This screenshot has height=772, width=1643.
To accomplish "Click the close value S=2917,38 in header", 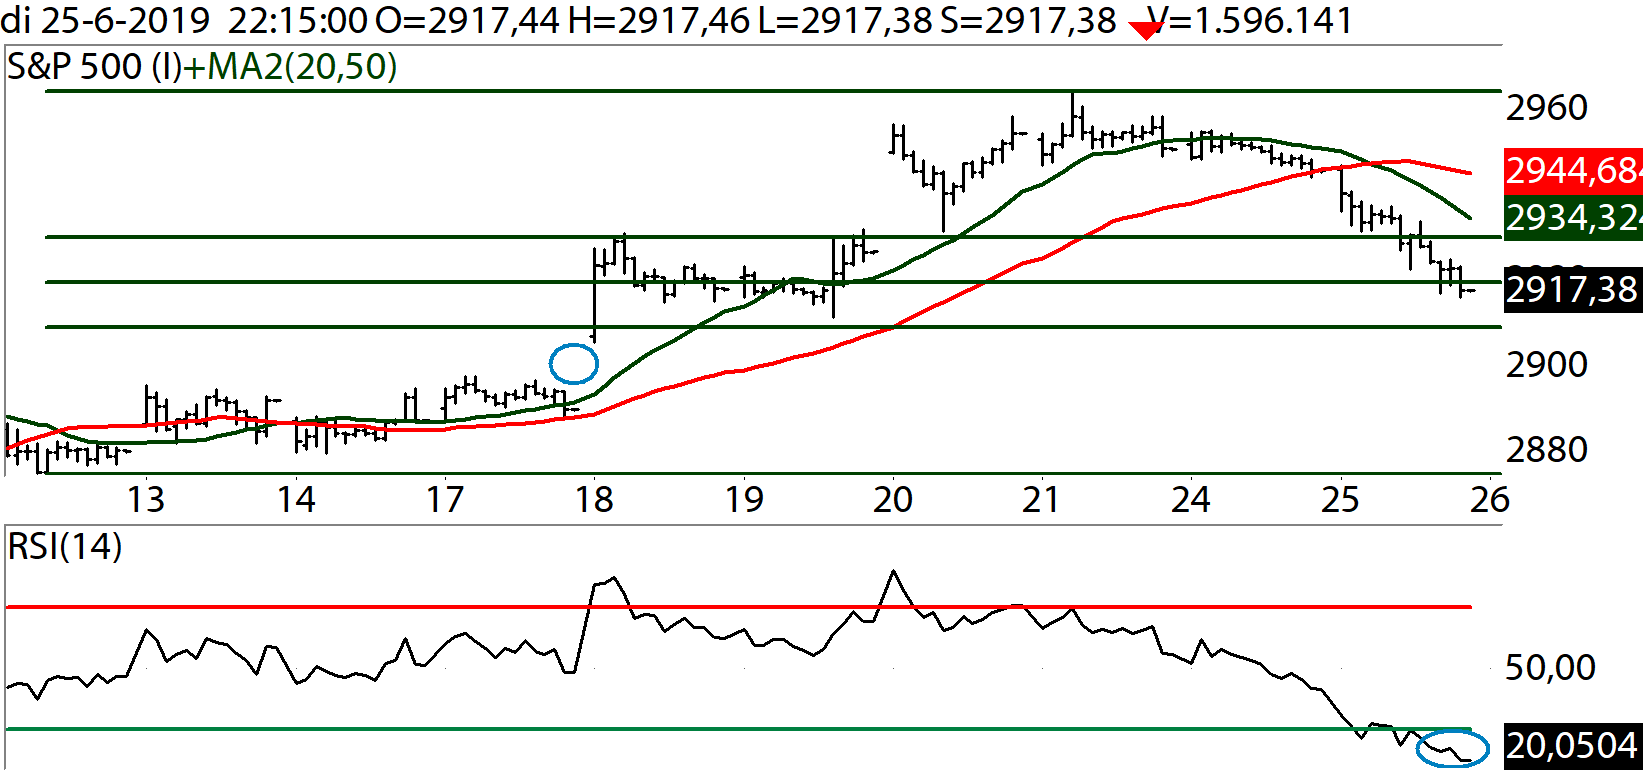I will coord(1028,20).
